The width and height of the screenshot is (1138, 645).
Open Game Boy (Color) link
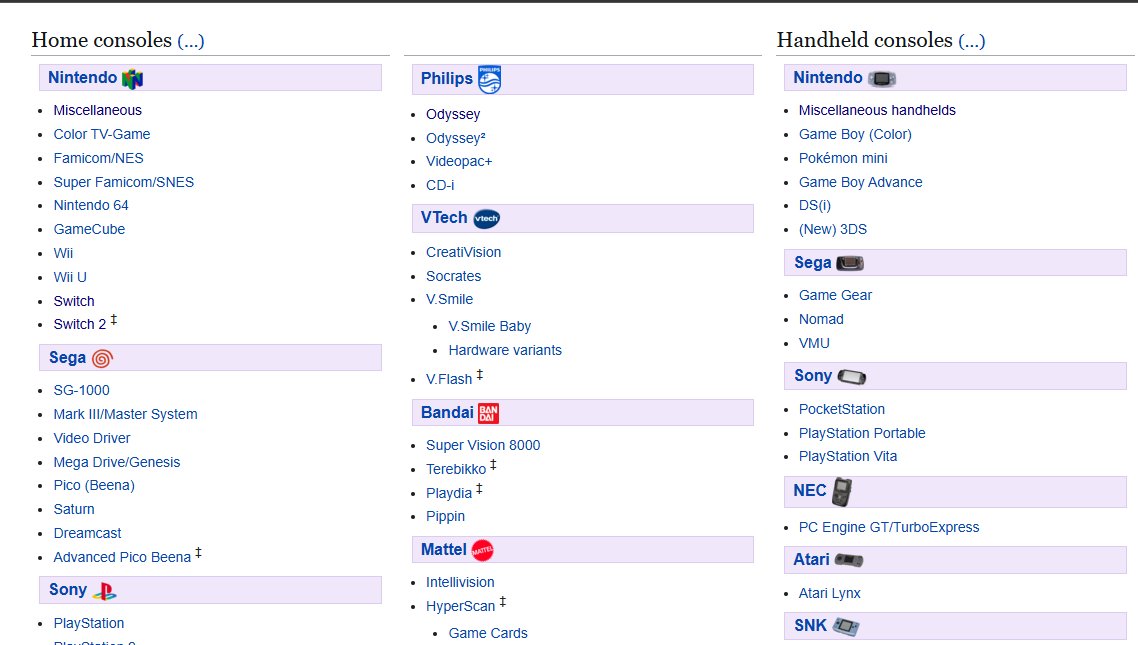coord(855,134)
